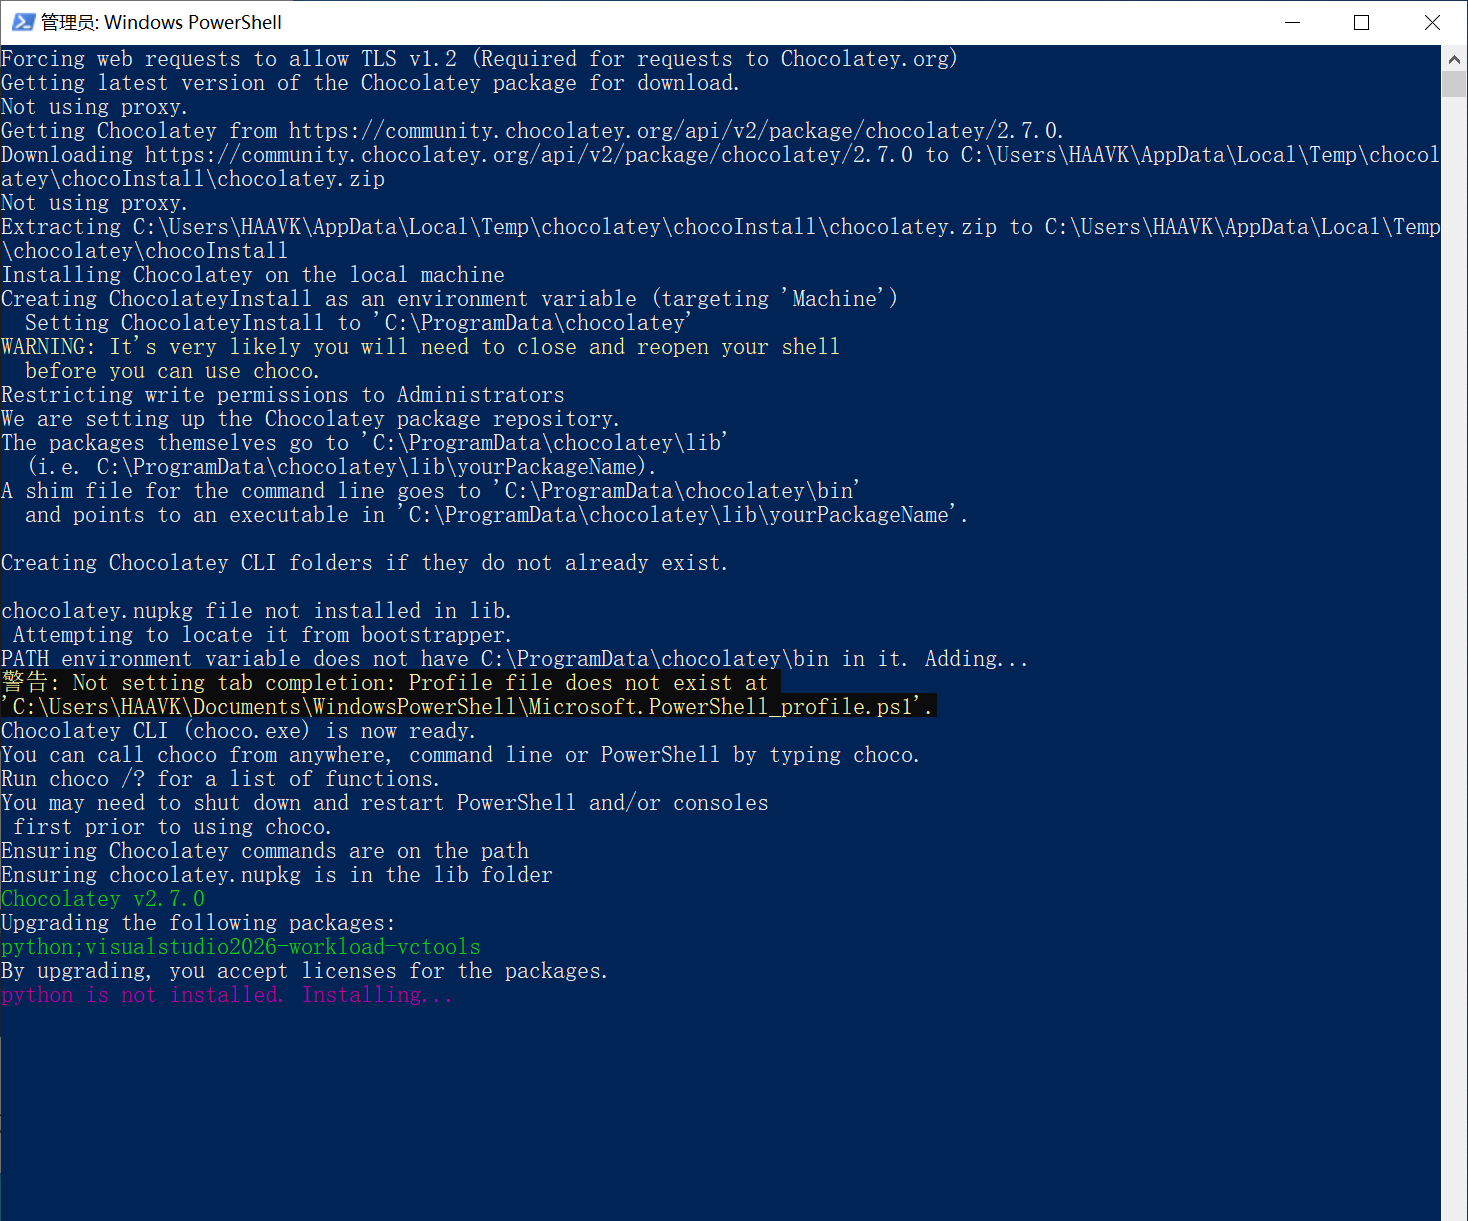Click the highlighted Microsoft.PowerShell_profile.ps1 path
Screen dimensions: 1468x1221
470,707
